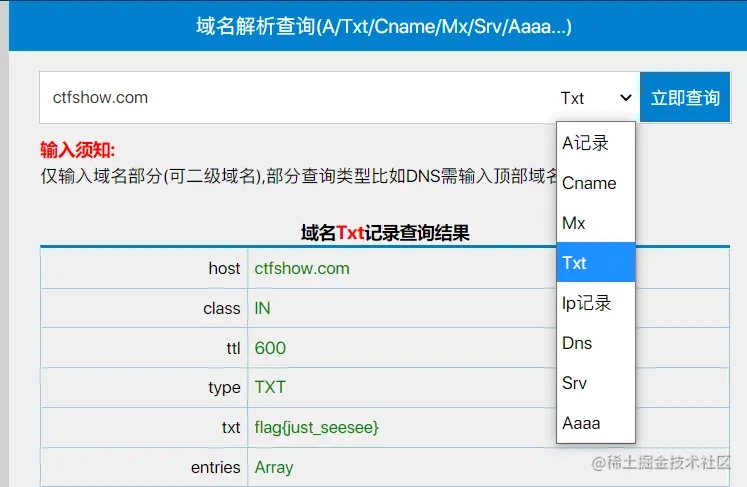Image resolution: width=747 pixels, height=487 pixels.
Task: Select Srv option in the dropdown list
Action: point(596,383)
